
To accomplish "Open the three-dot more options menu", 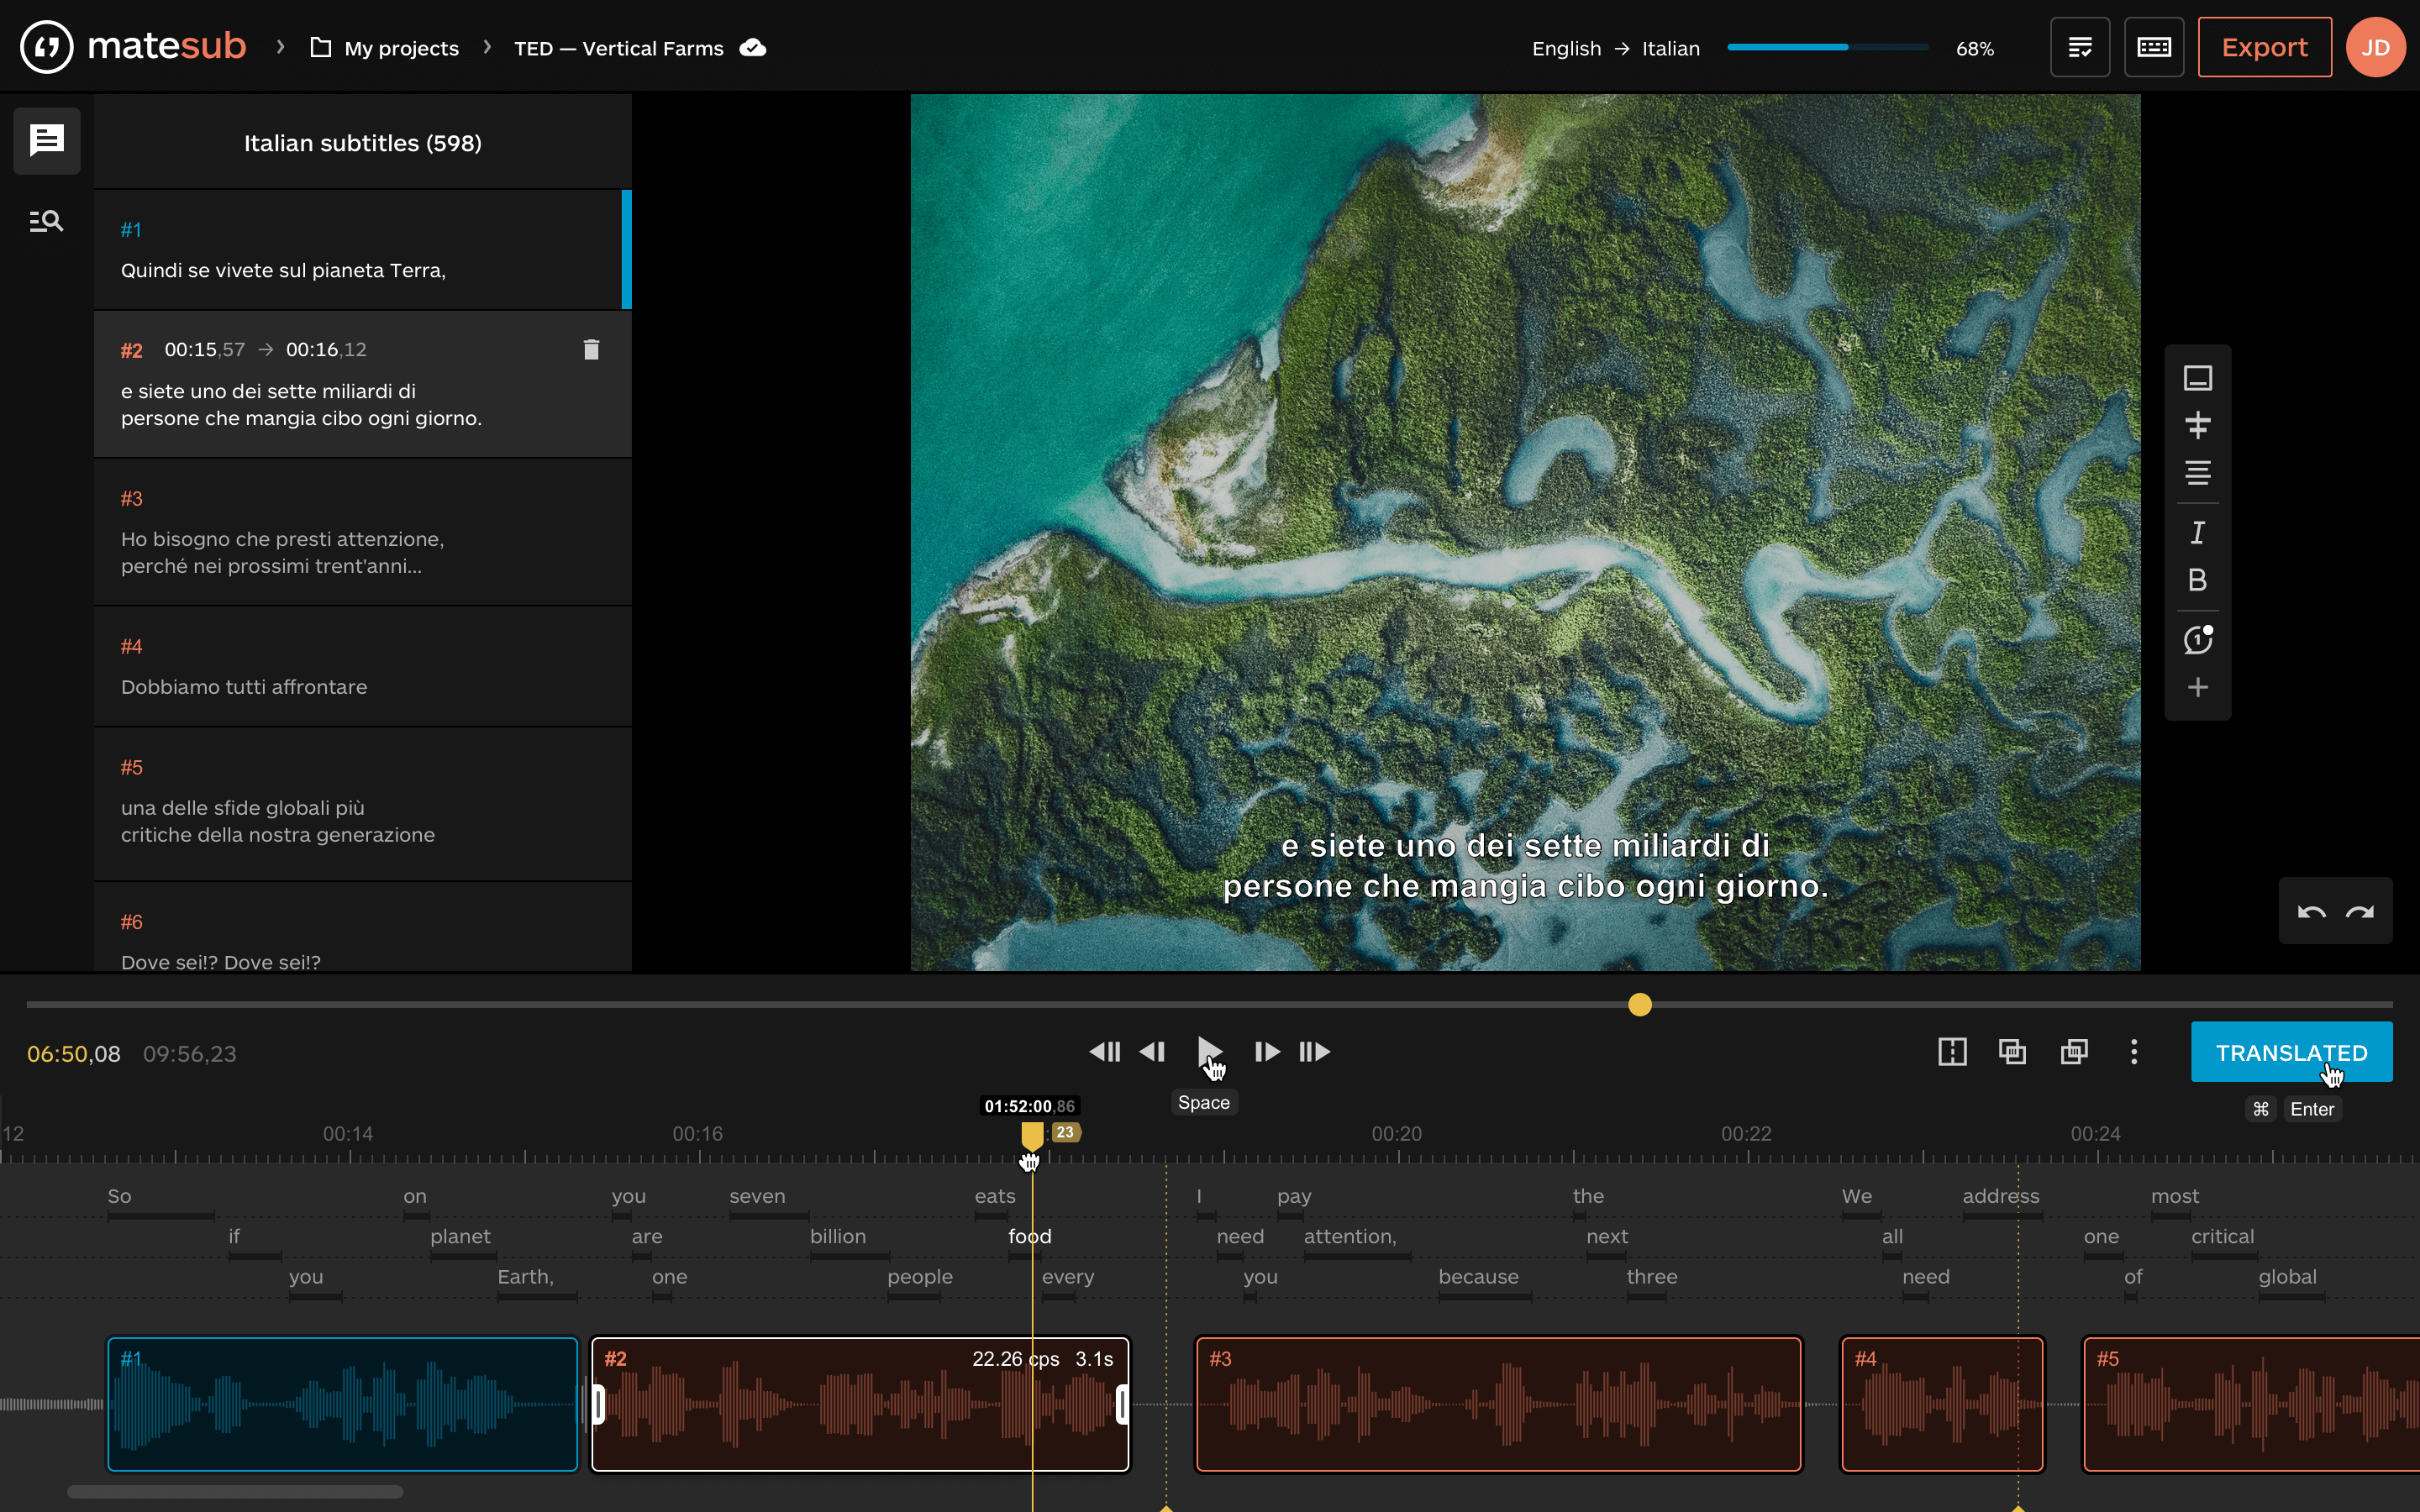I will point(2134,1052).
